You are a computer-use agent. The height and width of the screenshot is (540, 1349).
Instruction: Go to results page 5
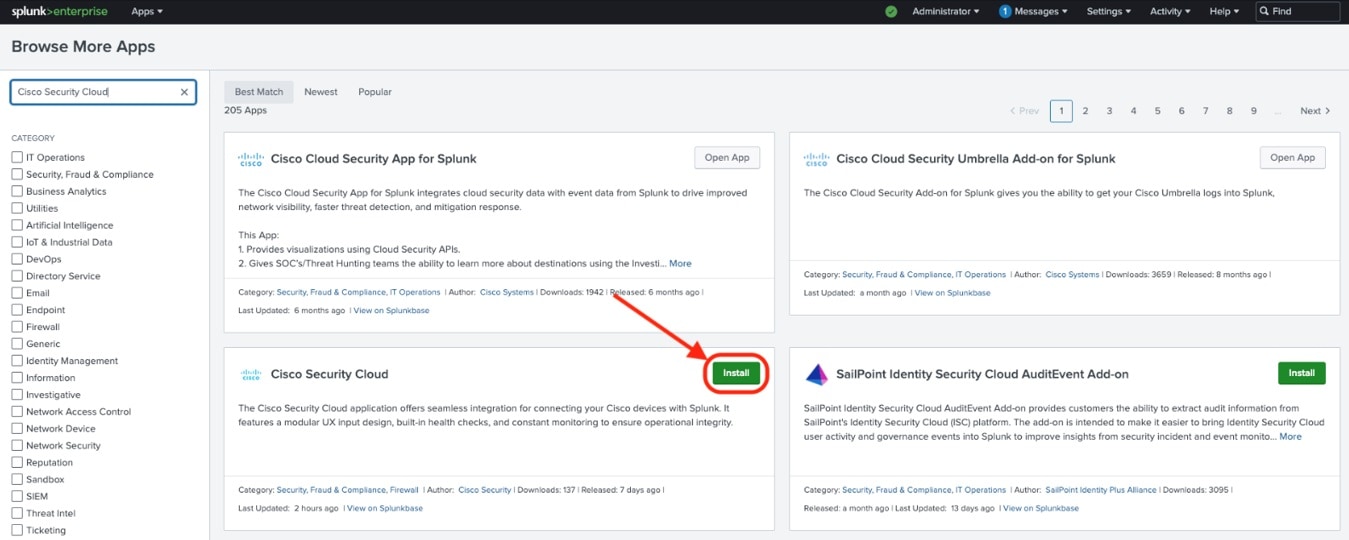[1157, 111]
